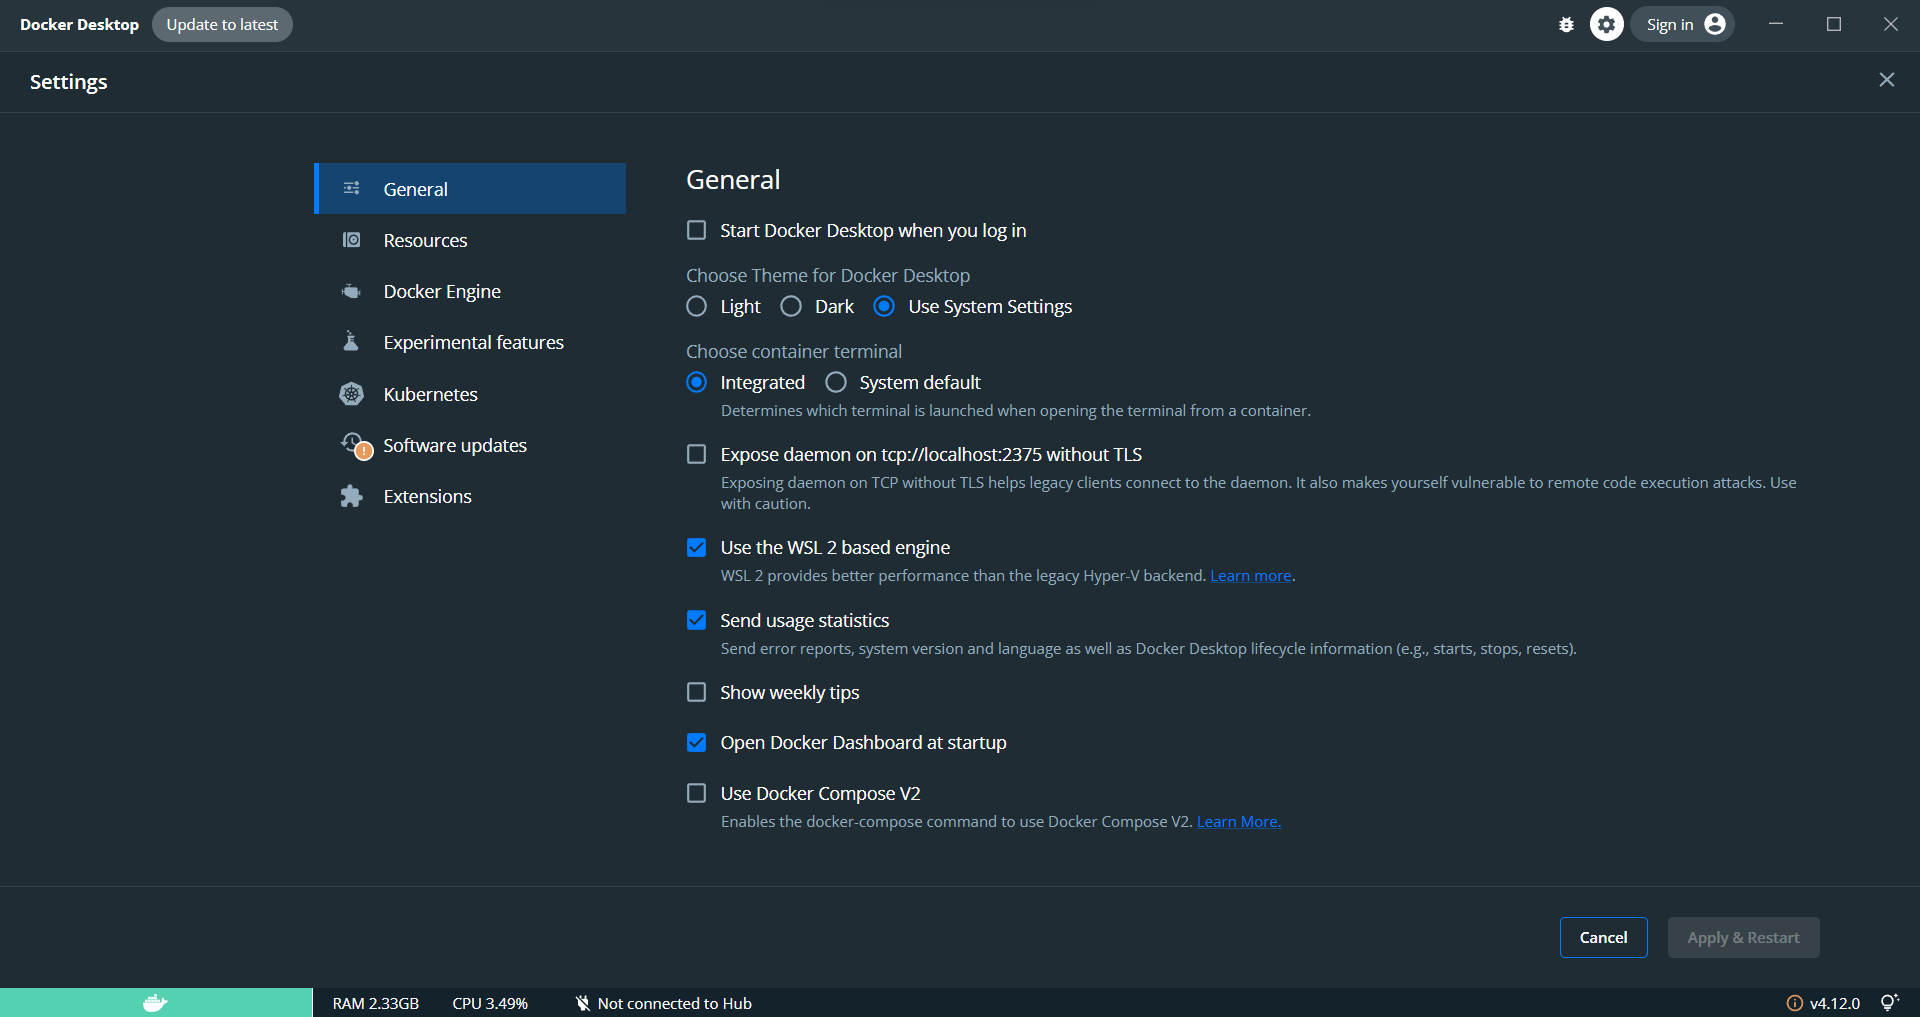Click the Apply & Restart button

coord(1743,937)
